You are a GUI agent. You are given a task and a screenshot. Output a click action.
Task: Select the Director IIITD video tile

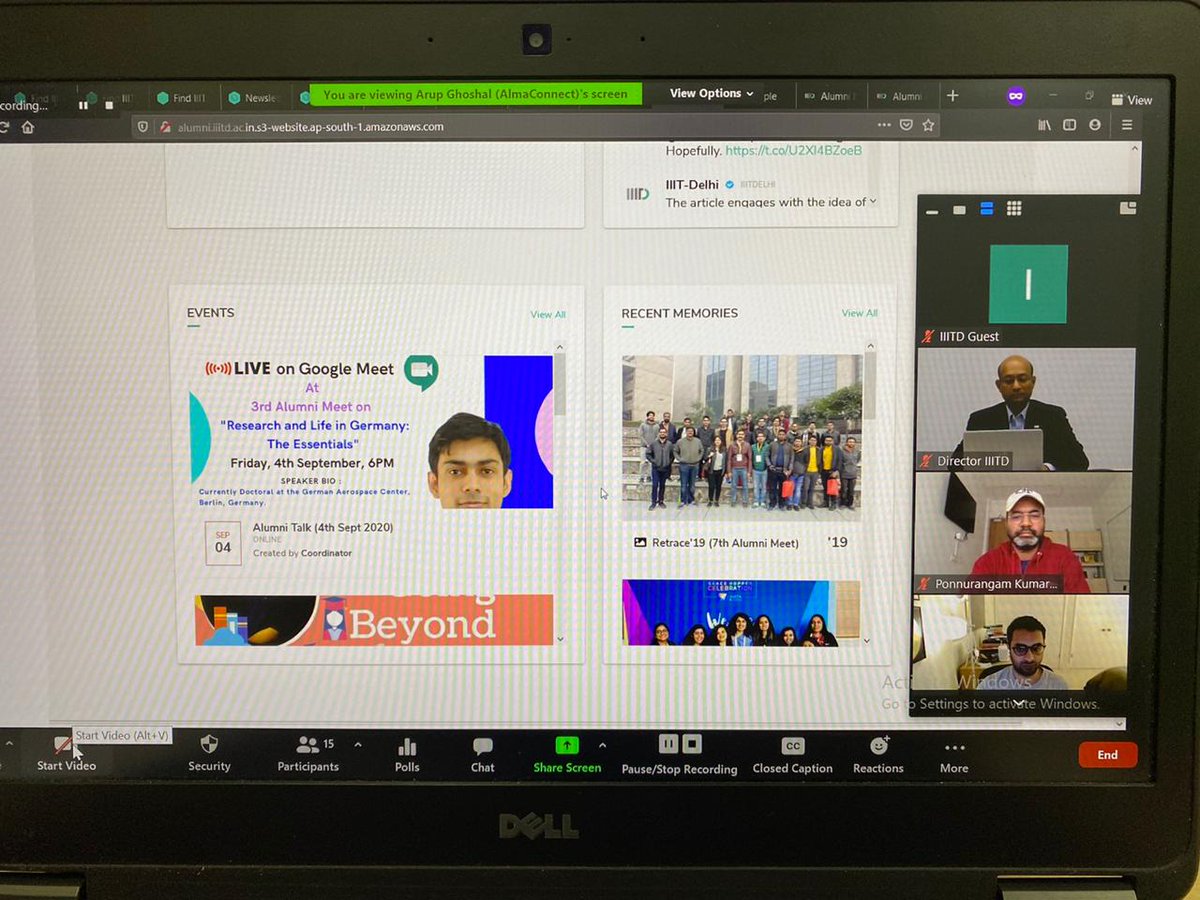click(1026, 409)
